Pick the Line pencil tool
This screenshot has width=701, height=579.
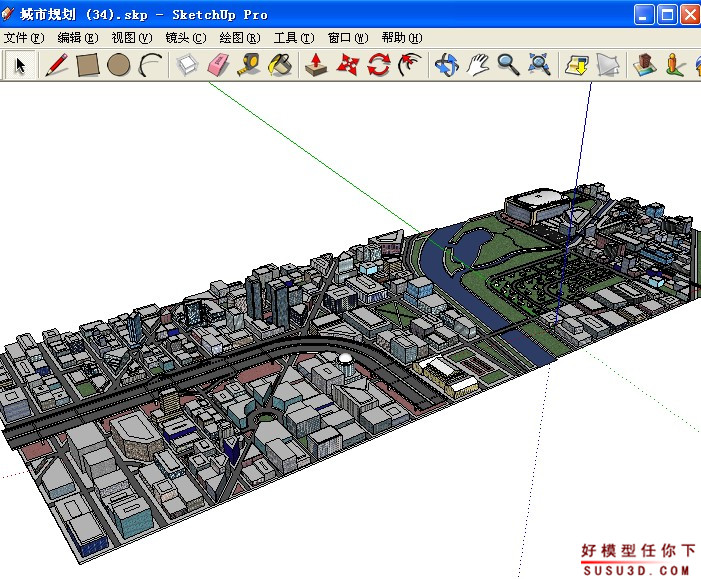57,65
